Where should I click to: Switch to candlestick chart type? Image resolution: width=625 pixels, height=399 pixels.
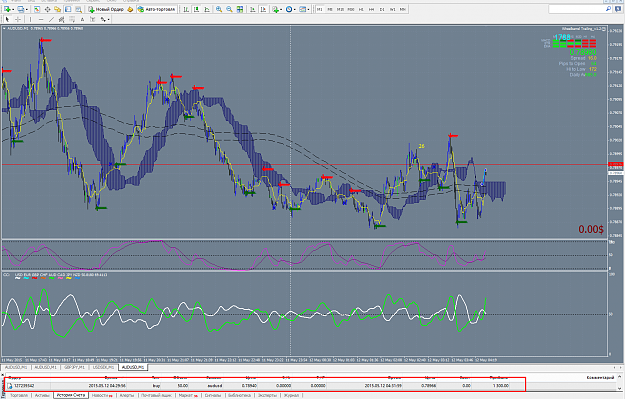point(197,9)
